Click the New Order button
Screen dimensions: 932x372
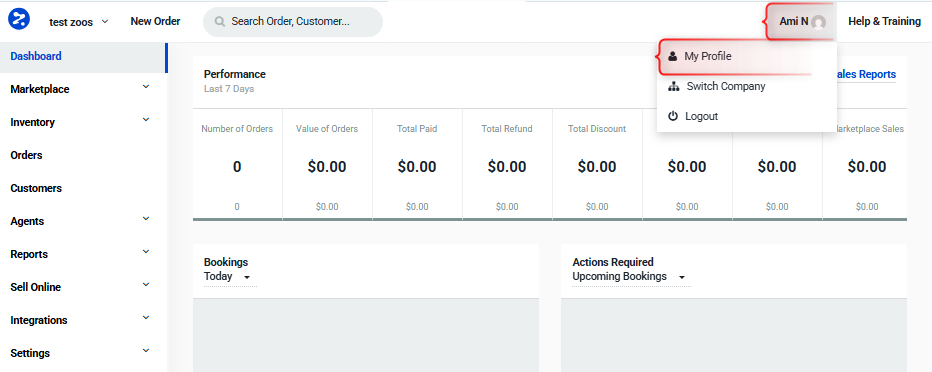point(155,21)
